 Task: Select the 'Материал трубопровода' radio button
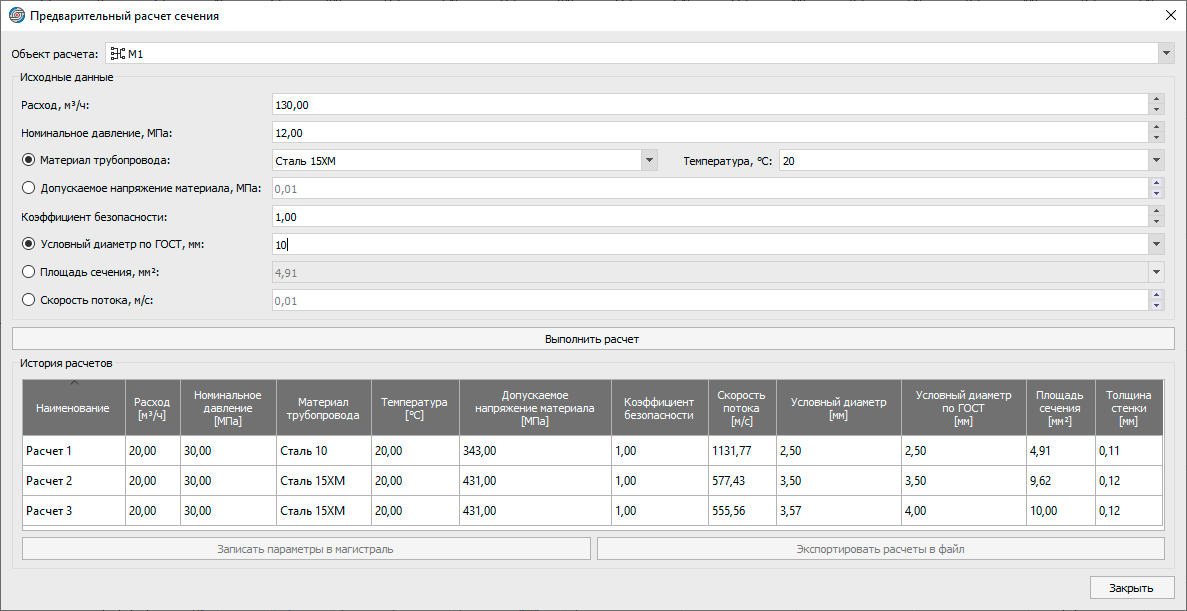28,160
